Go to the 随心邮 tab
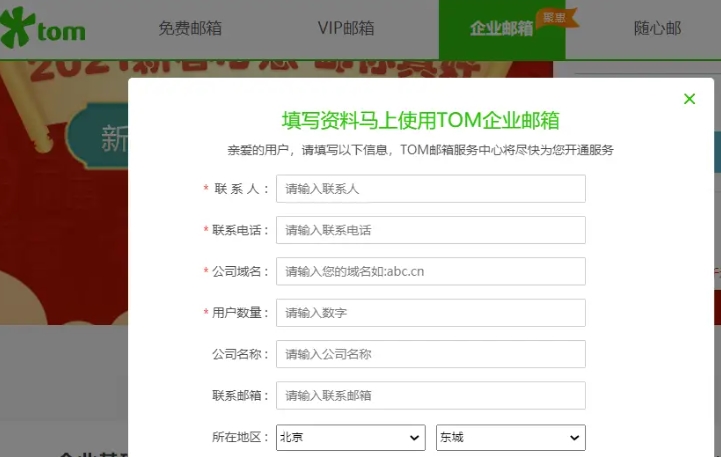This screenshot has height=457, width=721. click(x=657, y=29)
